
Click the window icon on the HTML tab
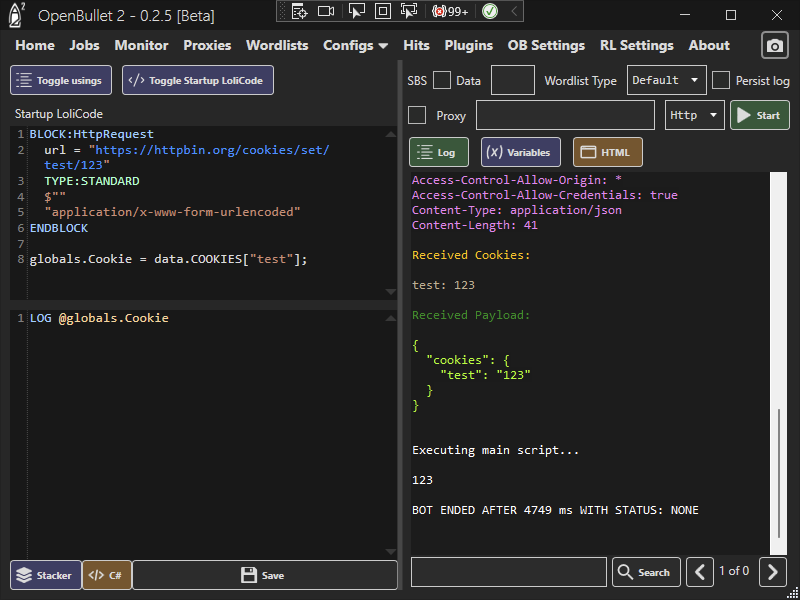pos(588,152)
